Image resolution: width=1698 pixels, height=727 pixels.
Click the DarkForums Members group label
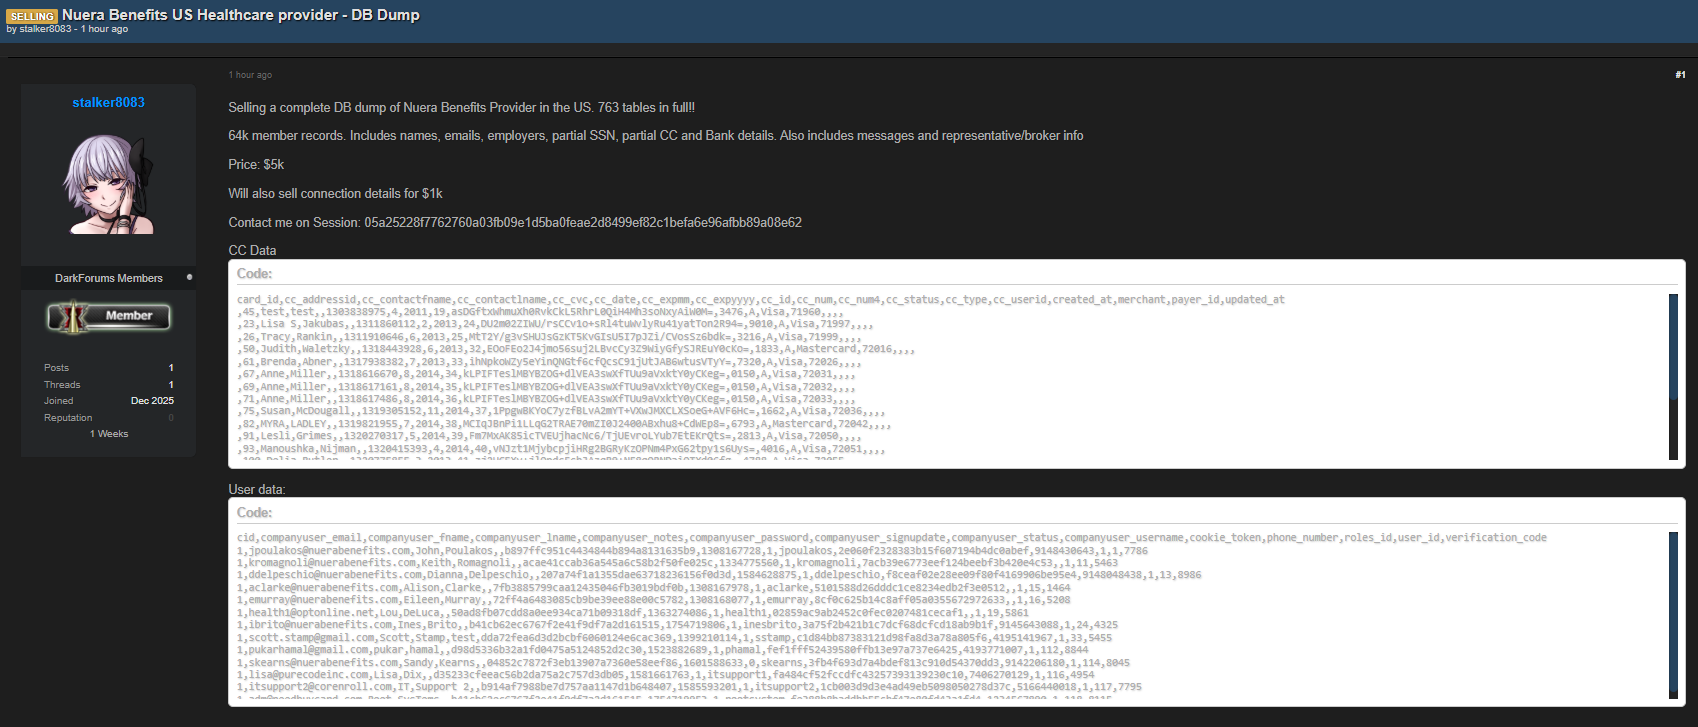108,278
